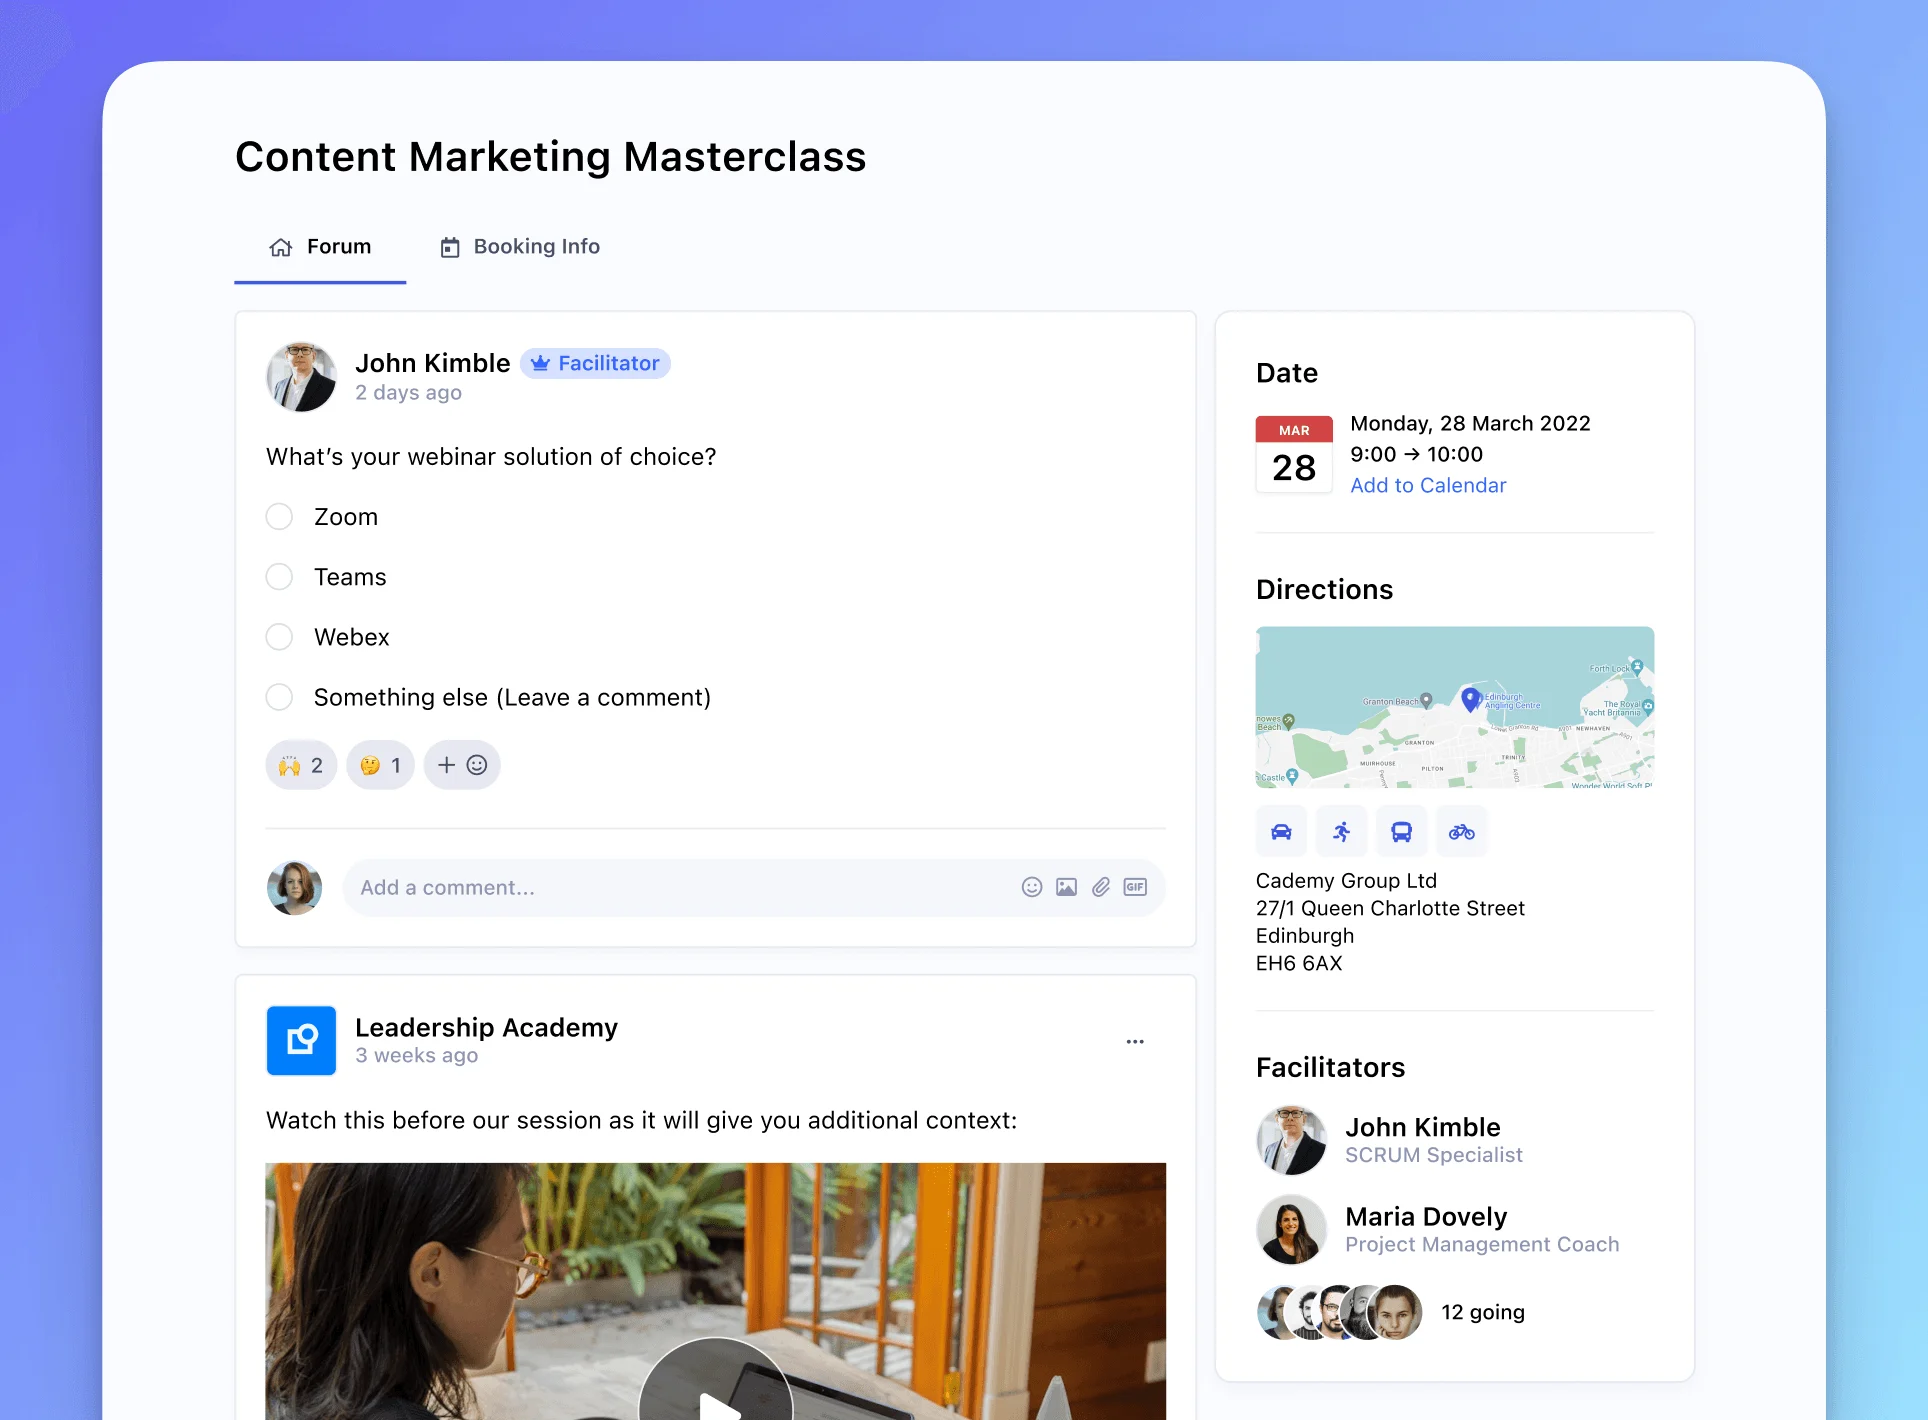The image size is (1928, 1420).
Task: Open Leadership Academy logo icon
Action: tap(301, 1040)
